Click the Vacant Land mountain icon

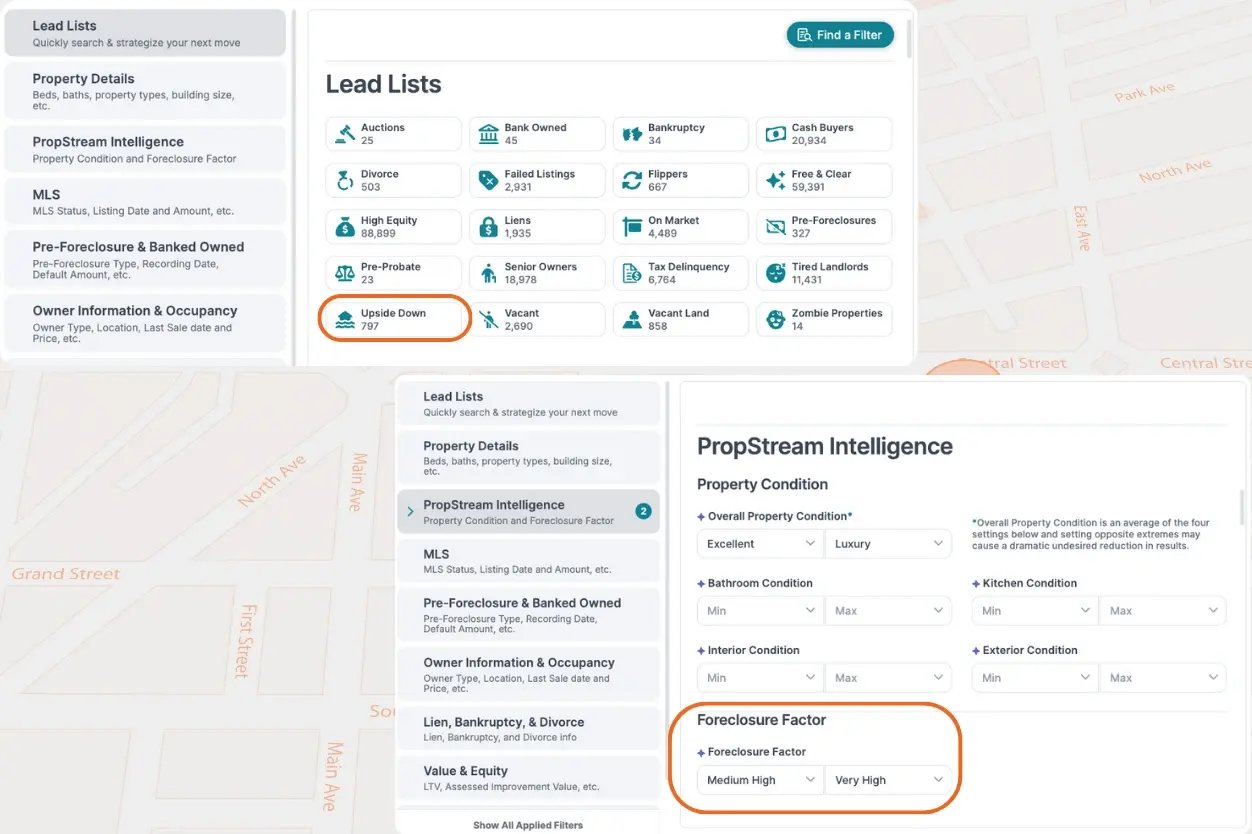[x=632, y=318]
